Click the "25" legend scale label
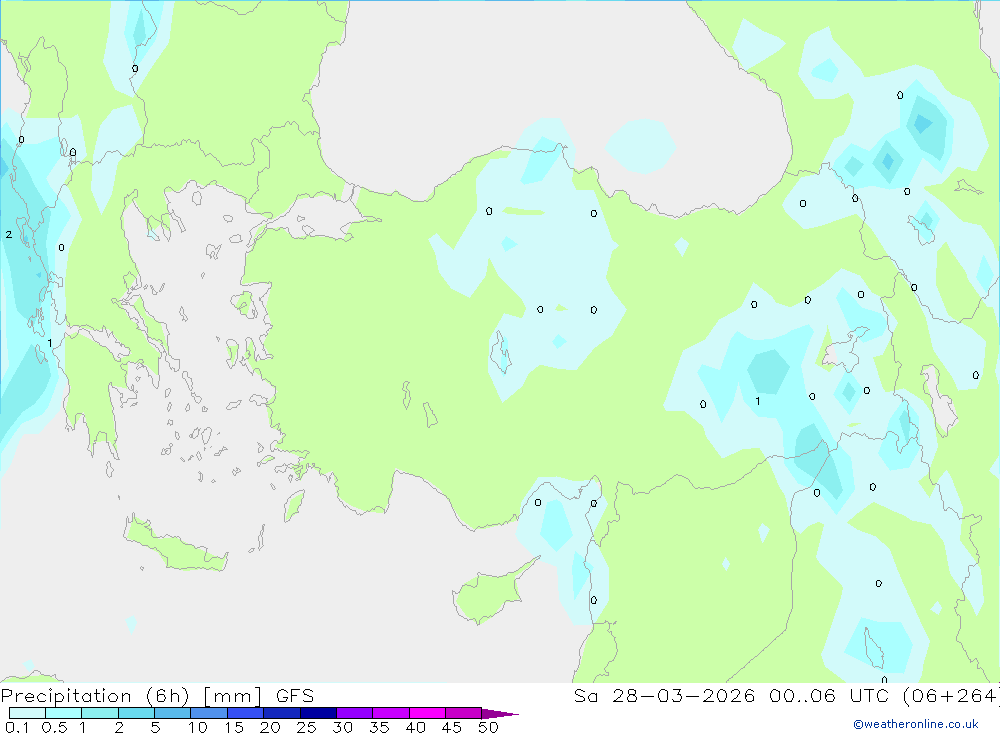The width and height of the screenshot is (1000, 733). (x=306, y=727)
